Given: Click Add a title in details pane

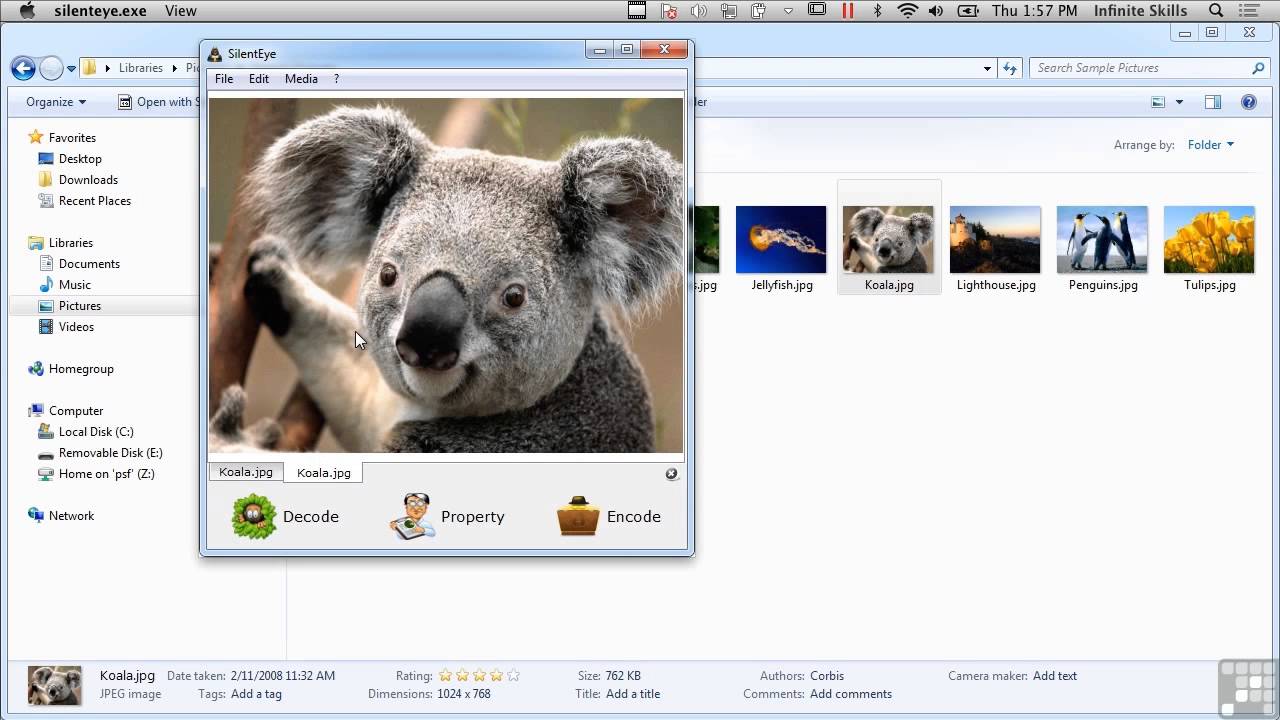Looking at the screenshot, I should pos(633,694).
